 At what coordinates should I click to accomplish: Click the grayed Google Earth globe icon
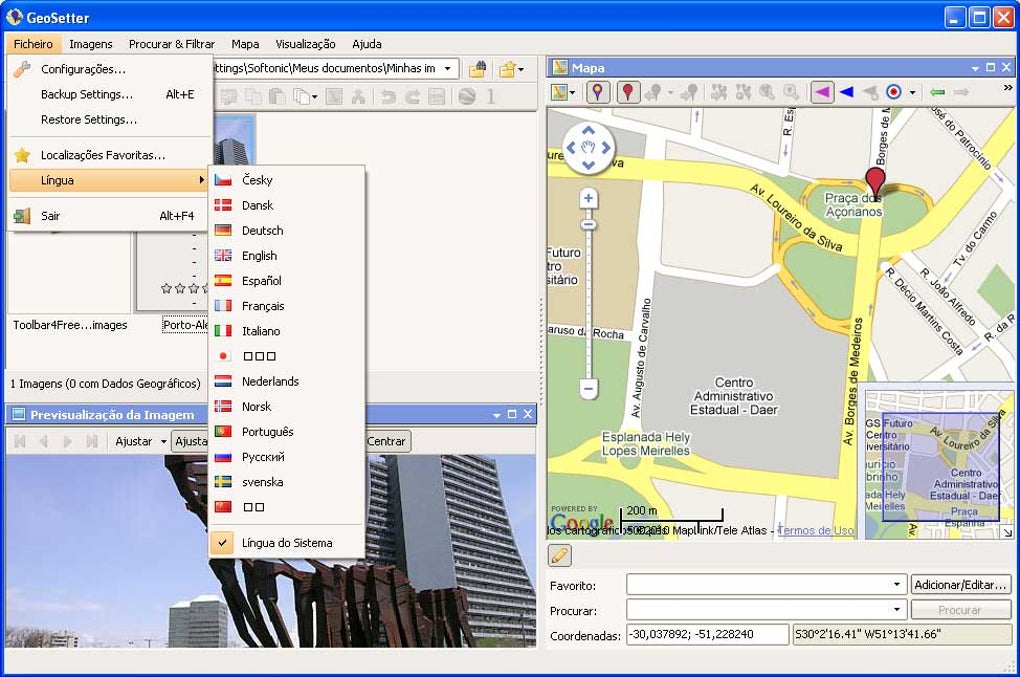coord(466,96)
